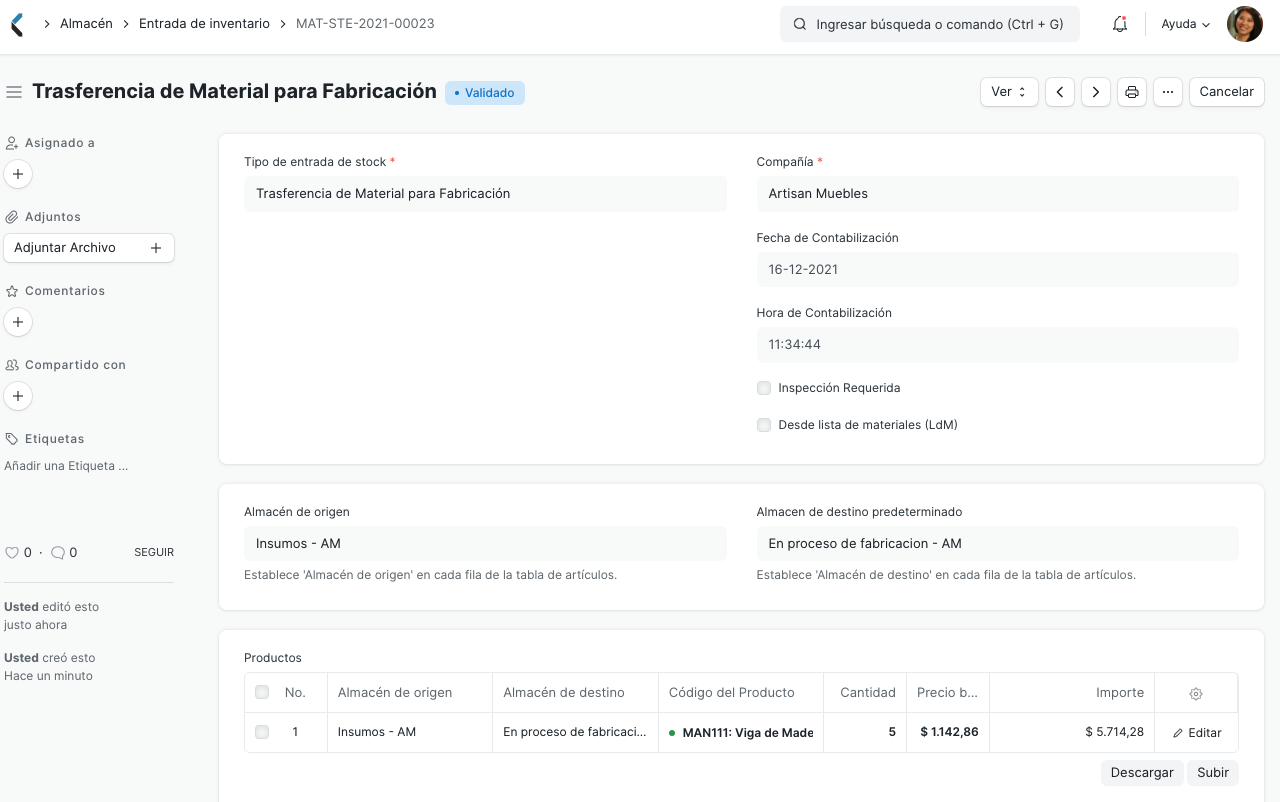The width and height of the screenshot is (1280, 802).
Task: Navigate to Entrada de inventario breadcrumb
Action: click(204, 23)
